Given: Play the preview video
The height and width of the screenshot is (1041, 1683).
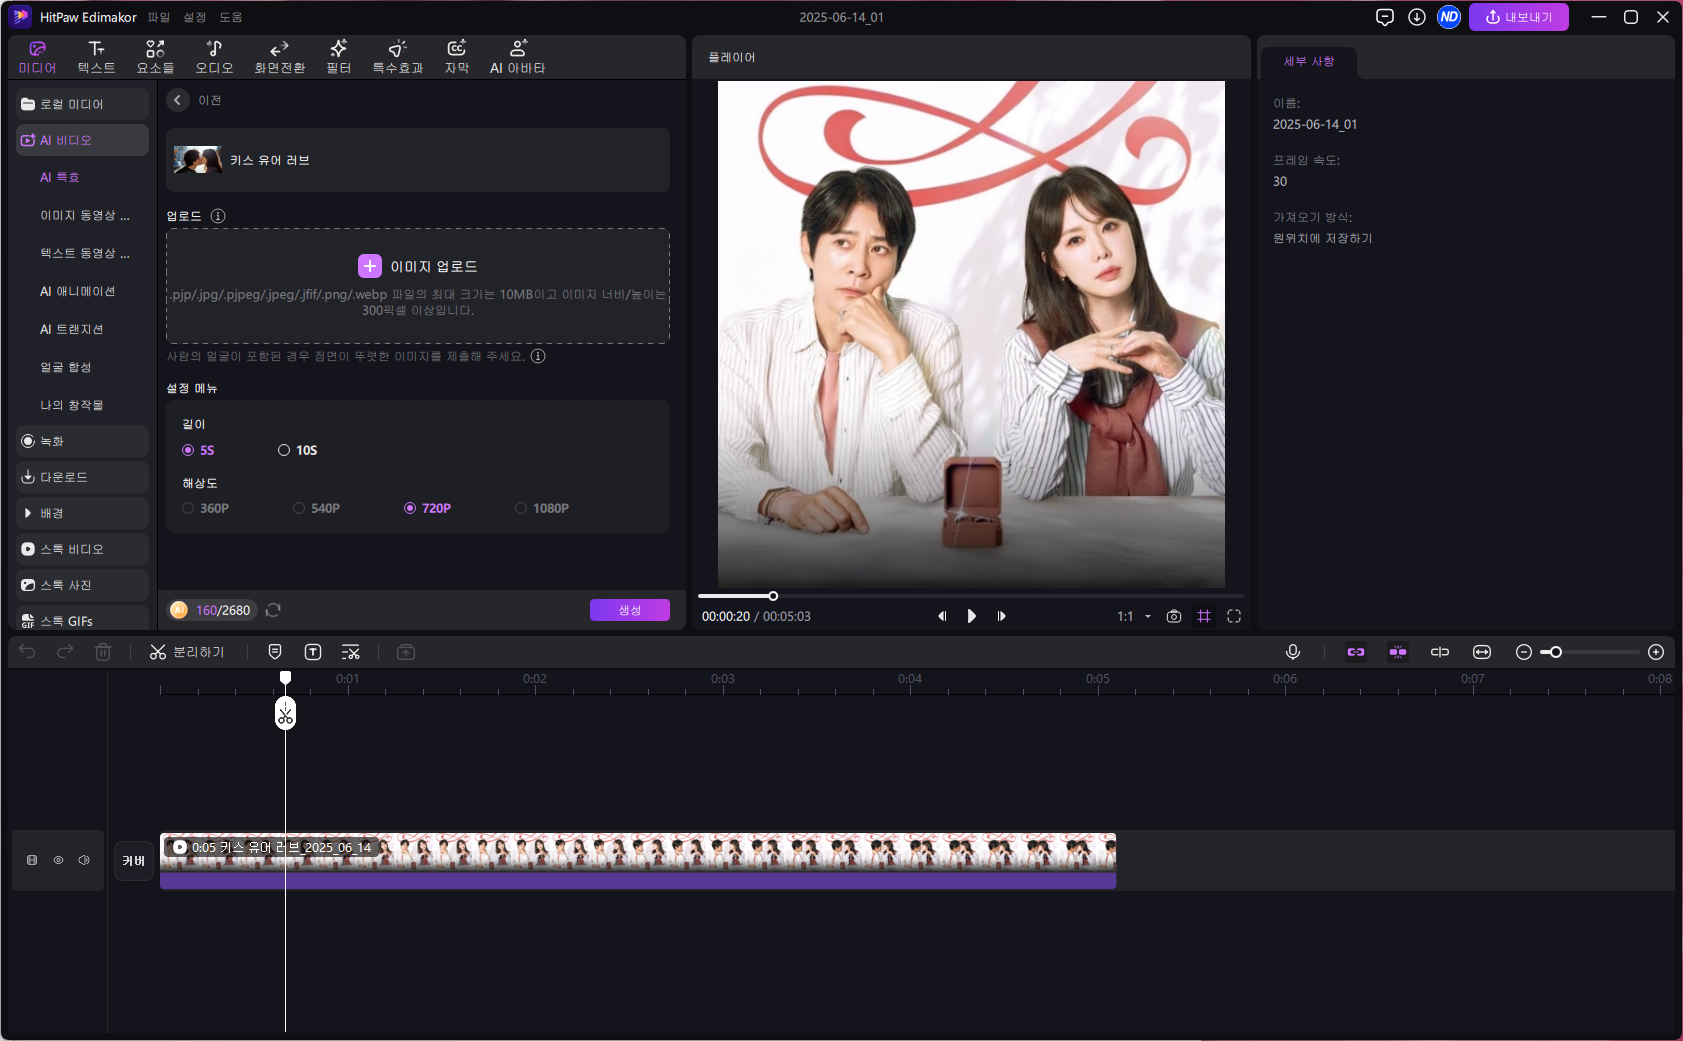Looking at the screenshot, I should click(x=971, y=616).
